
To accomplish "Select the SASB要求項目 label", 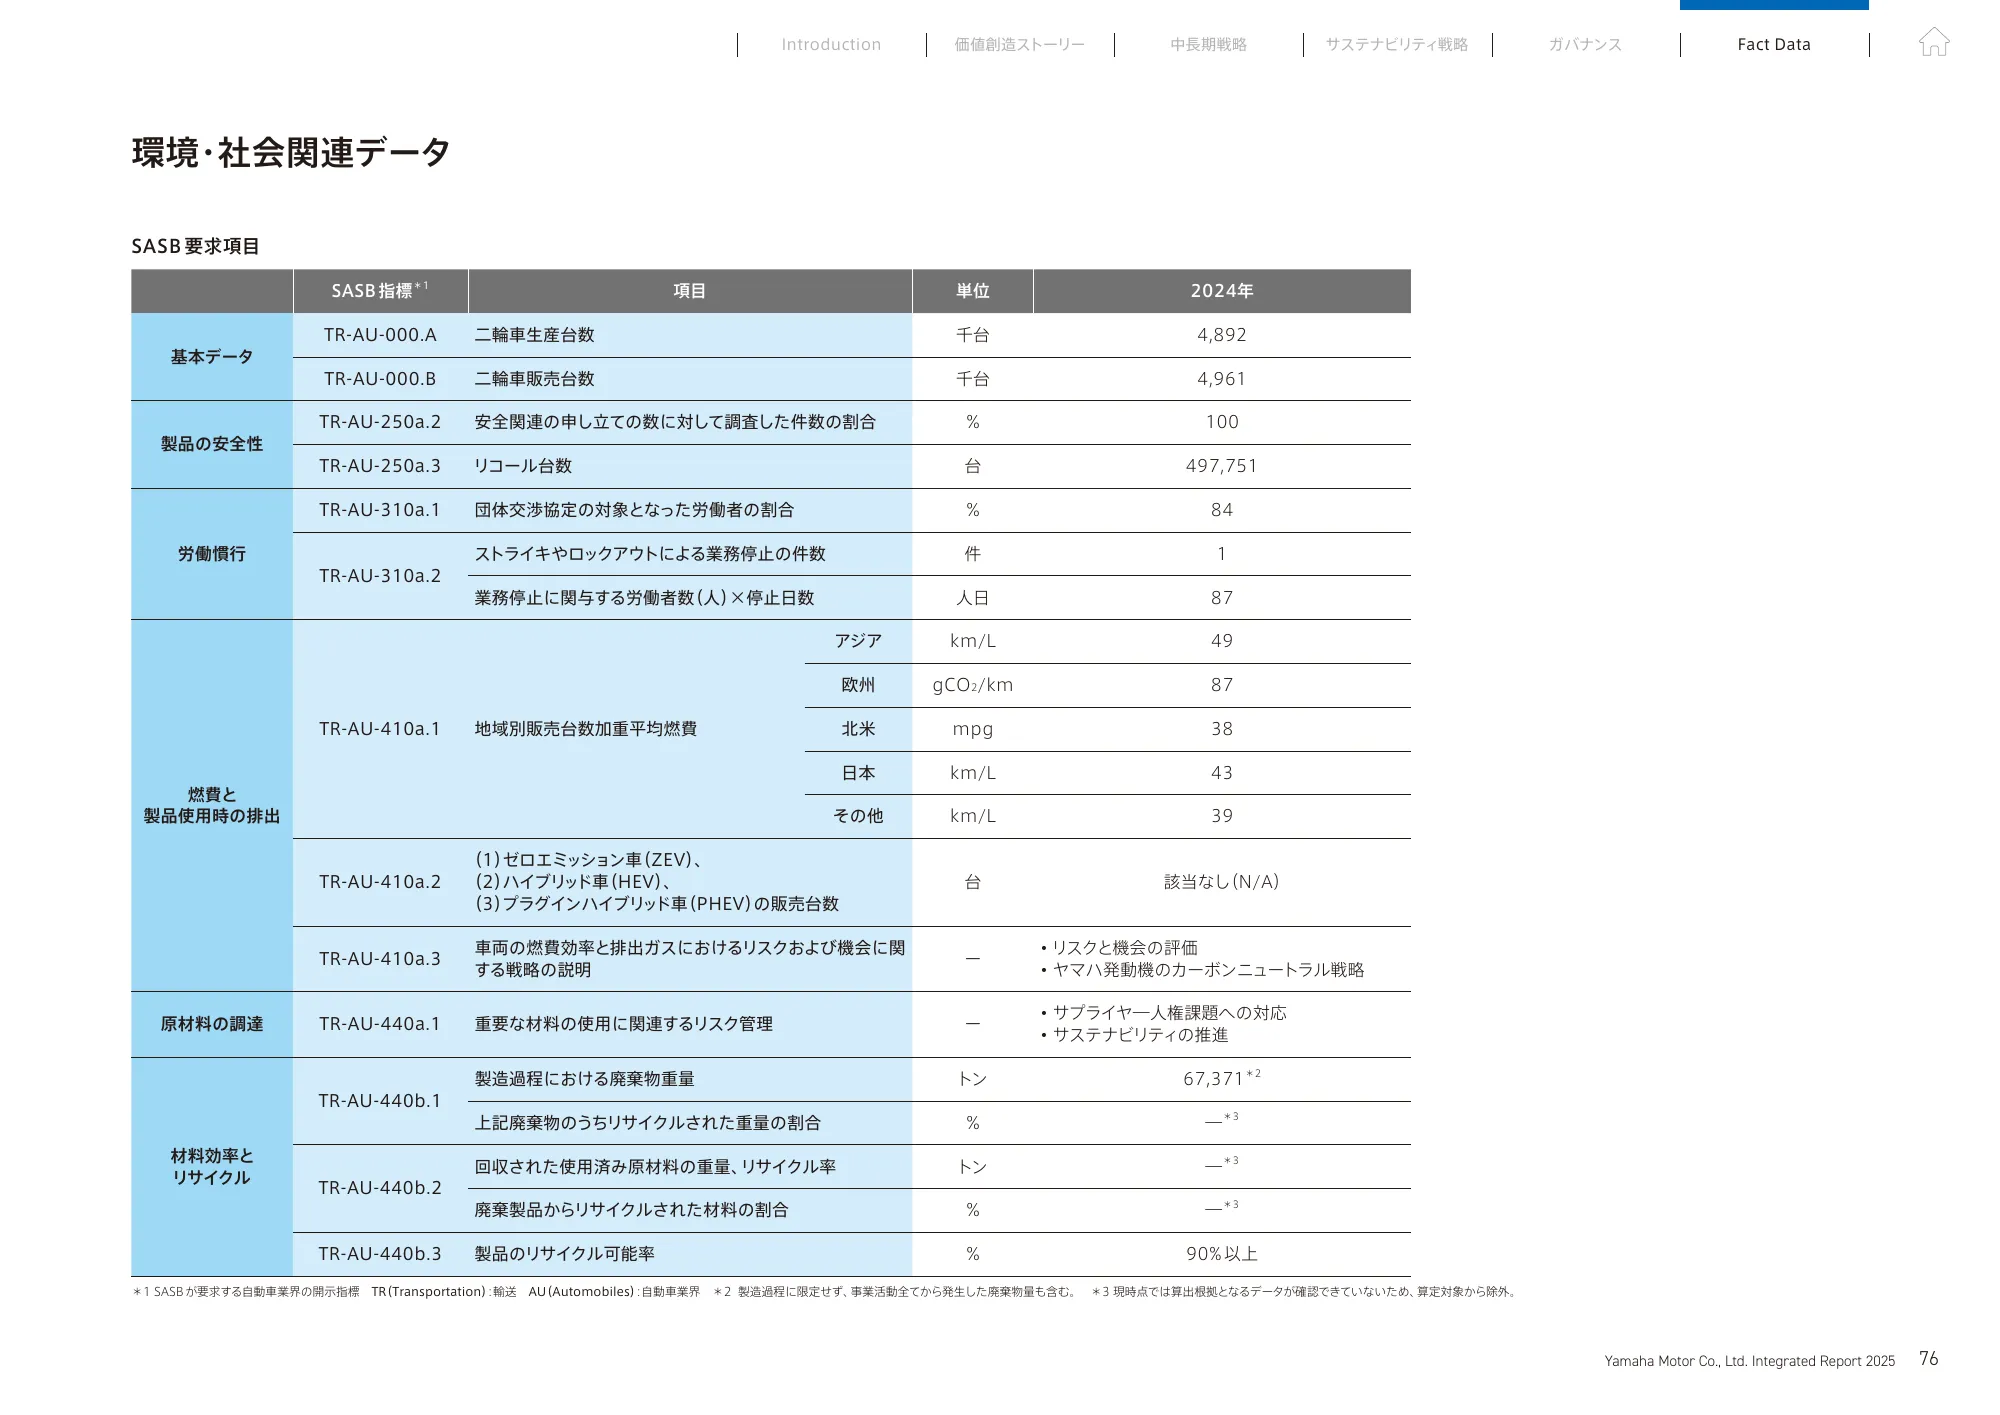I will 196,243.
